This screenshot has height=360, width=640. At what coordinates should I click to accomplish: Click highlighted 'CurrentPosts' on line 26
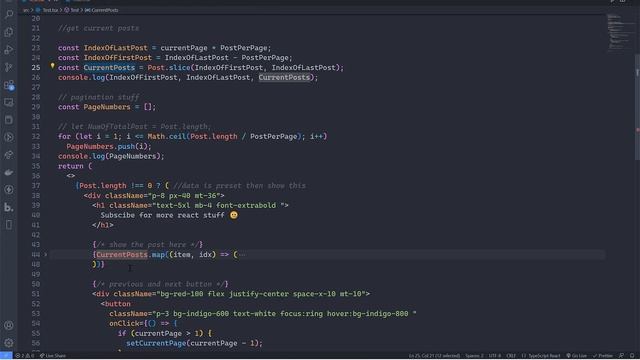[x=284, y=77]
